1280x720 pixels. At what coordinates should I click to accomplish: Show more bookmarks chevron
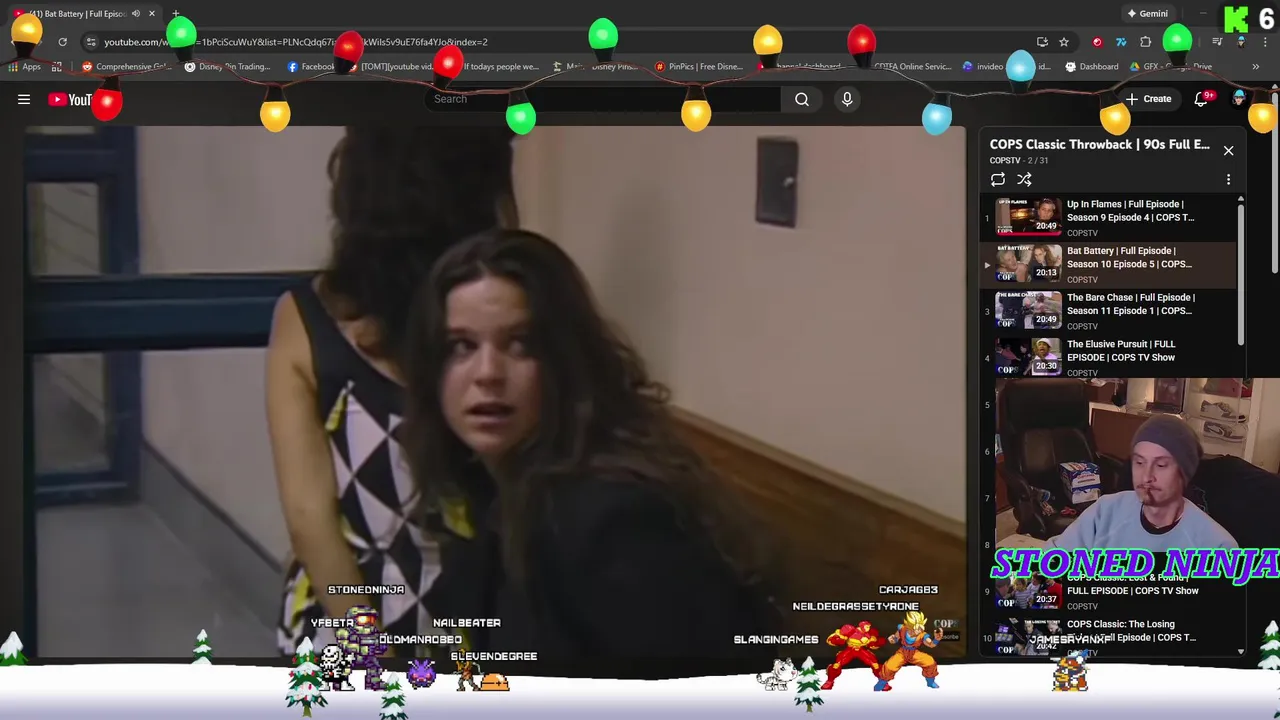1255,67
